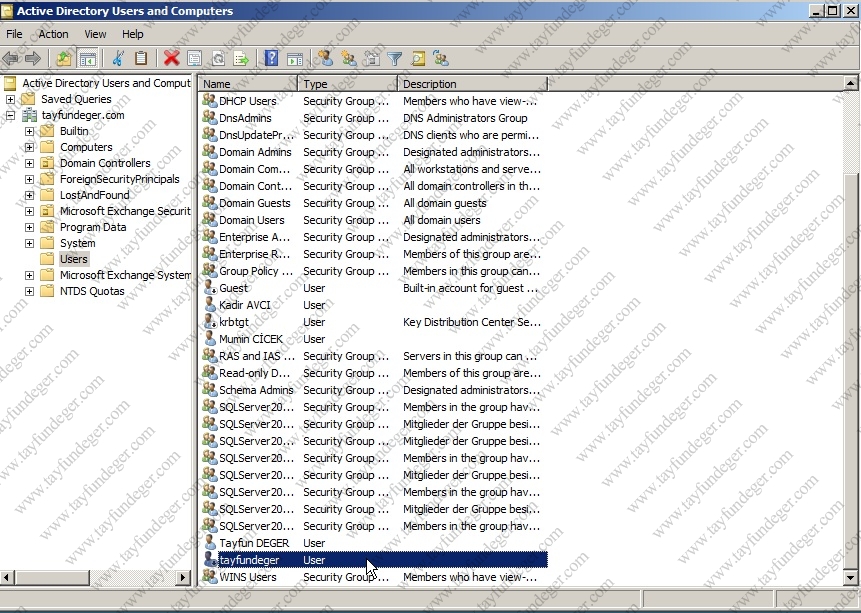Select the DnsAdmins group row
861x613 pixels.
pos(373,118)
